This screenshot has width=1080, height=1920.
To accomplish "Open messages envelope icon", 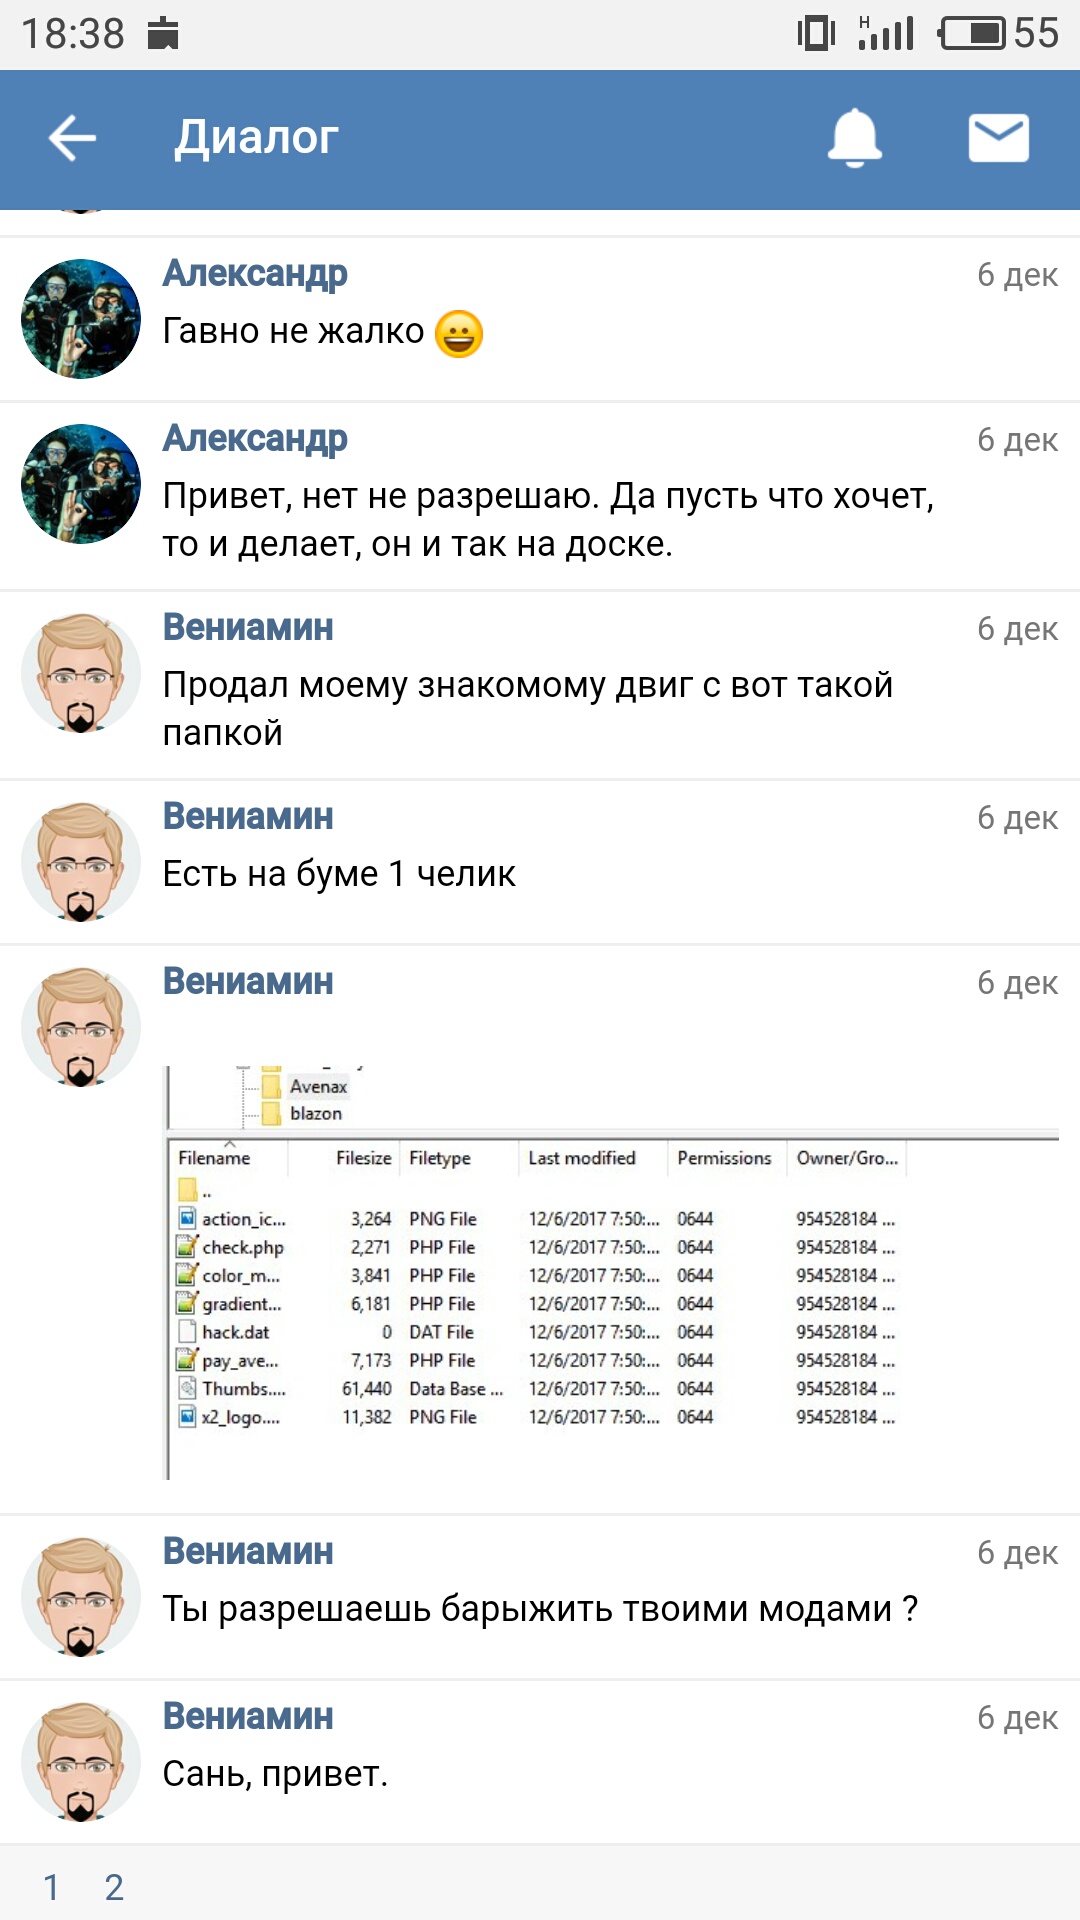I will point(998,138).
